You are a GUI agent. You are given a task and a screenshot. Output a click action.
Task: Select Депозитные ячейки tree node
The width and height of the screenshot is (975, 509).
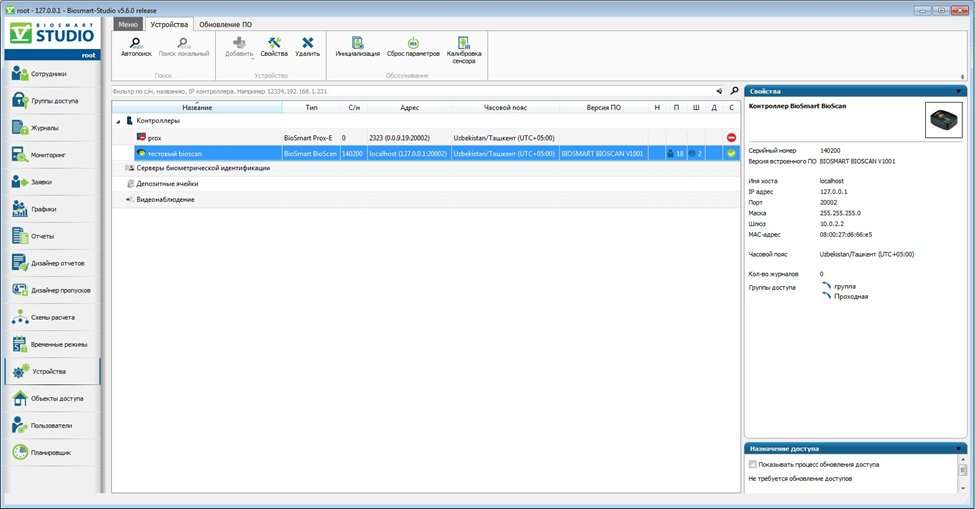click(167, 184)
